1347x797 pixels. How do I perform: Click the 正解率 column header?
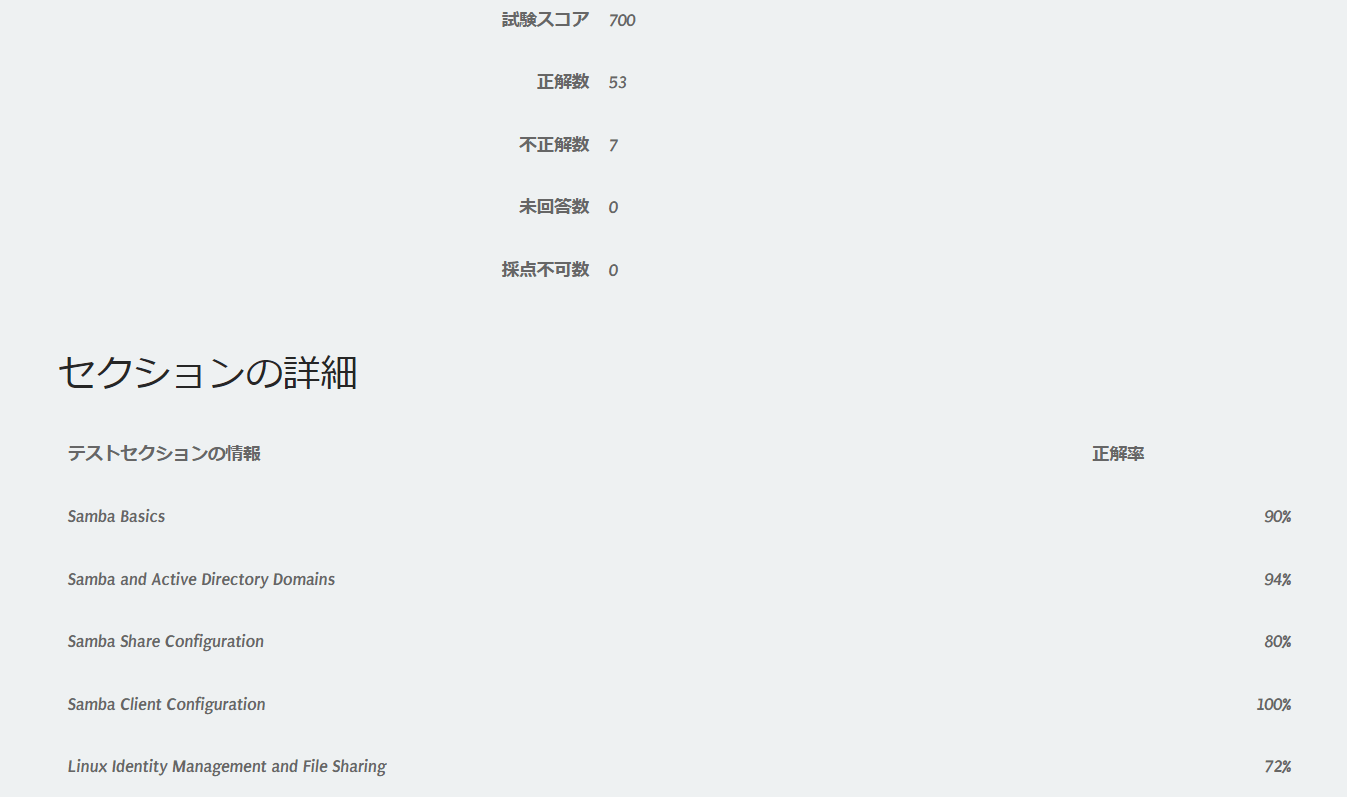1118,454
